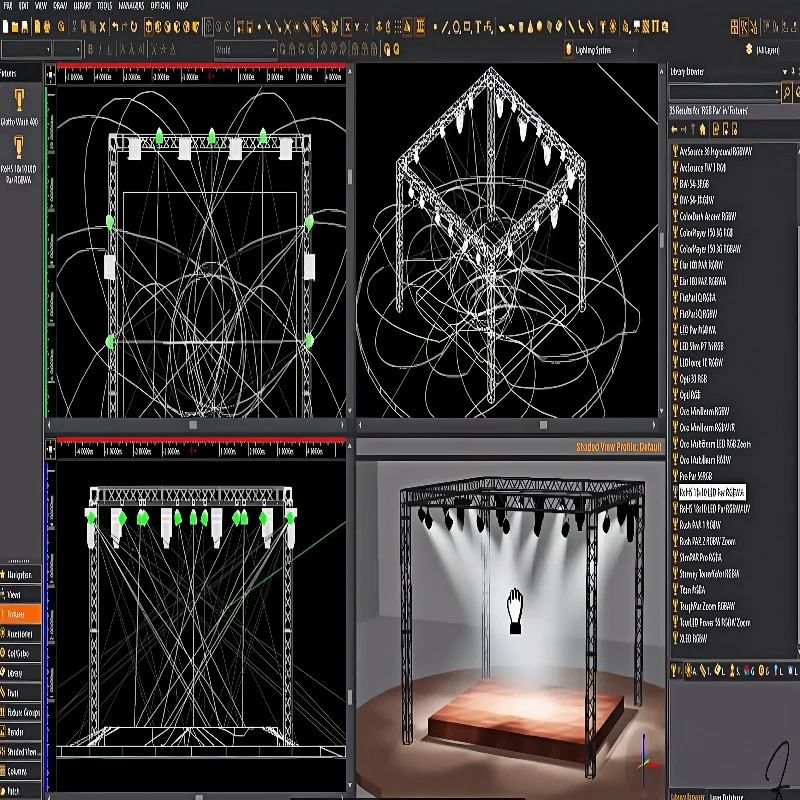Open the library search history dropdown
800x800 pixels.
pyautogui.click(x=777, y=93)
